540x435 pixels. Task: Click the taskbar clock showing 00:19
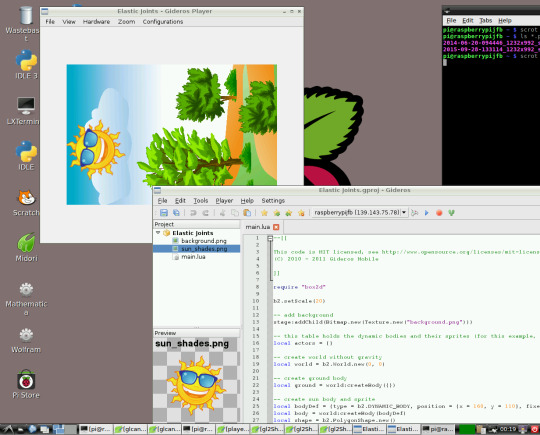click(x=508, y=429)
